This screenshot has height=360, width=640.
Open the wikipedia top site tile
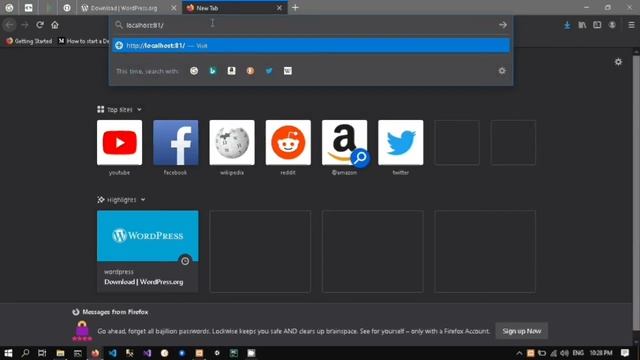232,142
